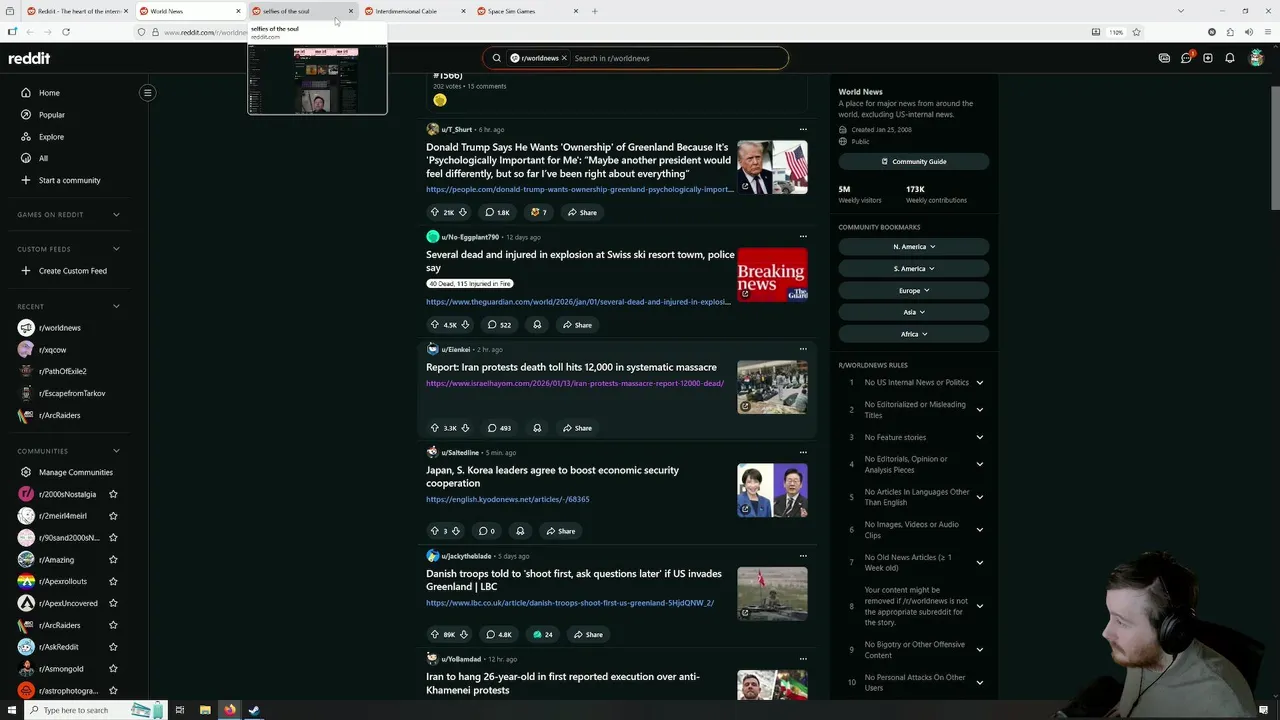Open the notifications bell in Reddit header
Screen dimensions: 1280x720
coord(1230,58)
